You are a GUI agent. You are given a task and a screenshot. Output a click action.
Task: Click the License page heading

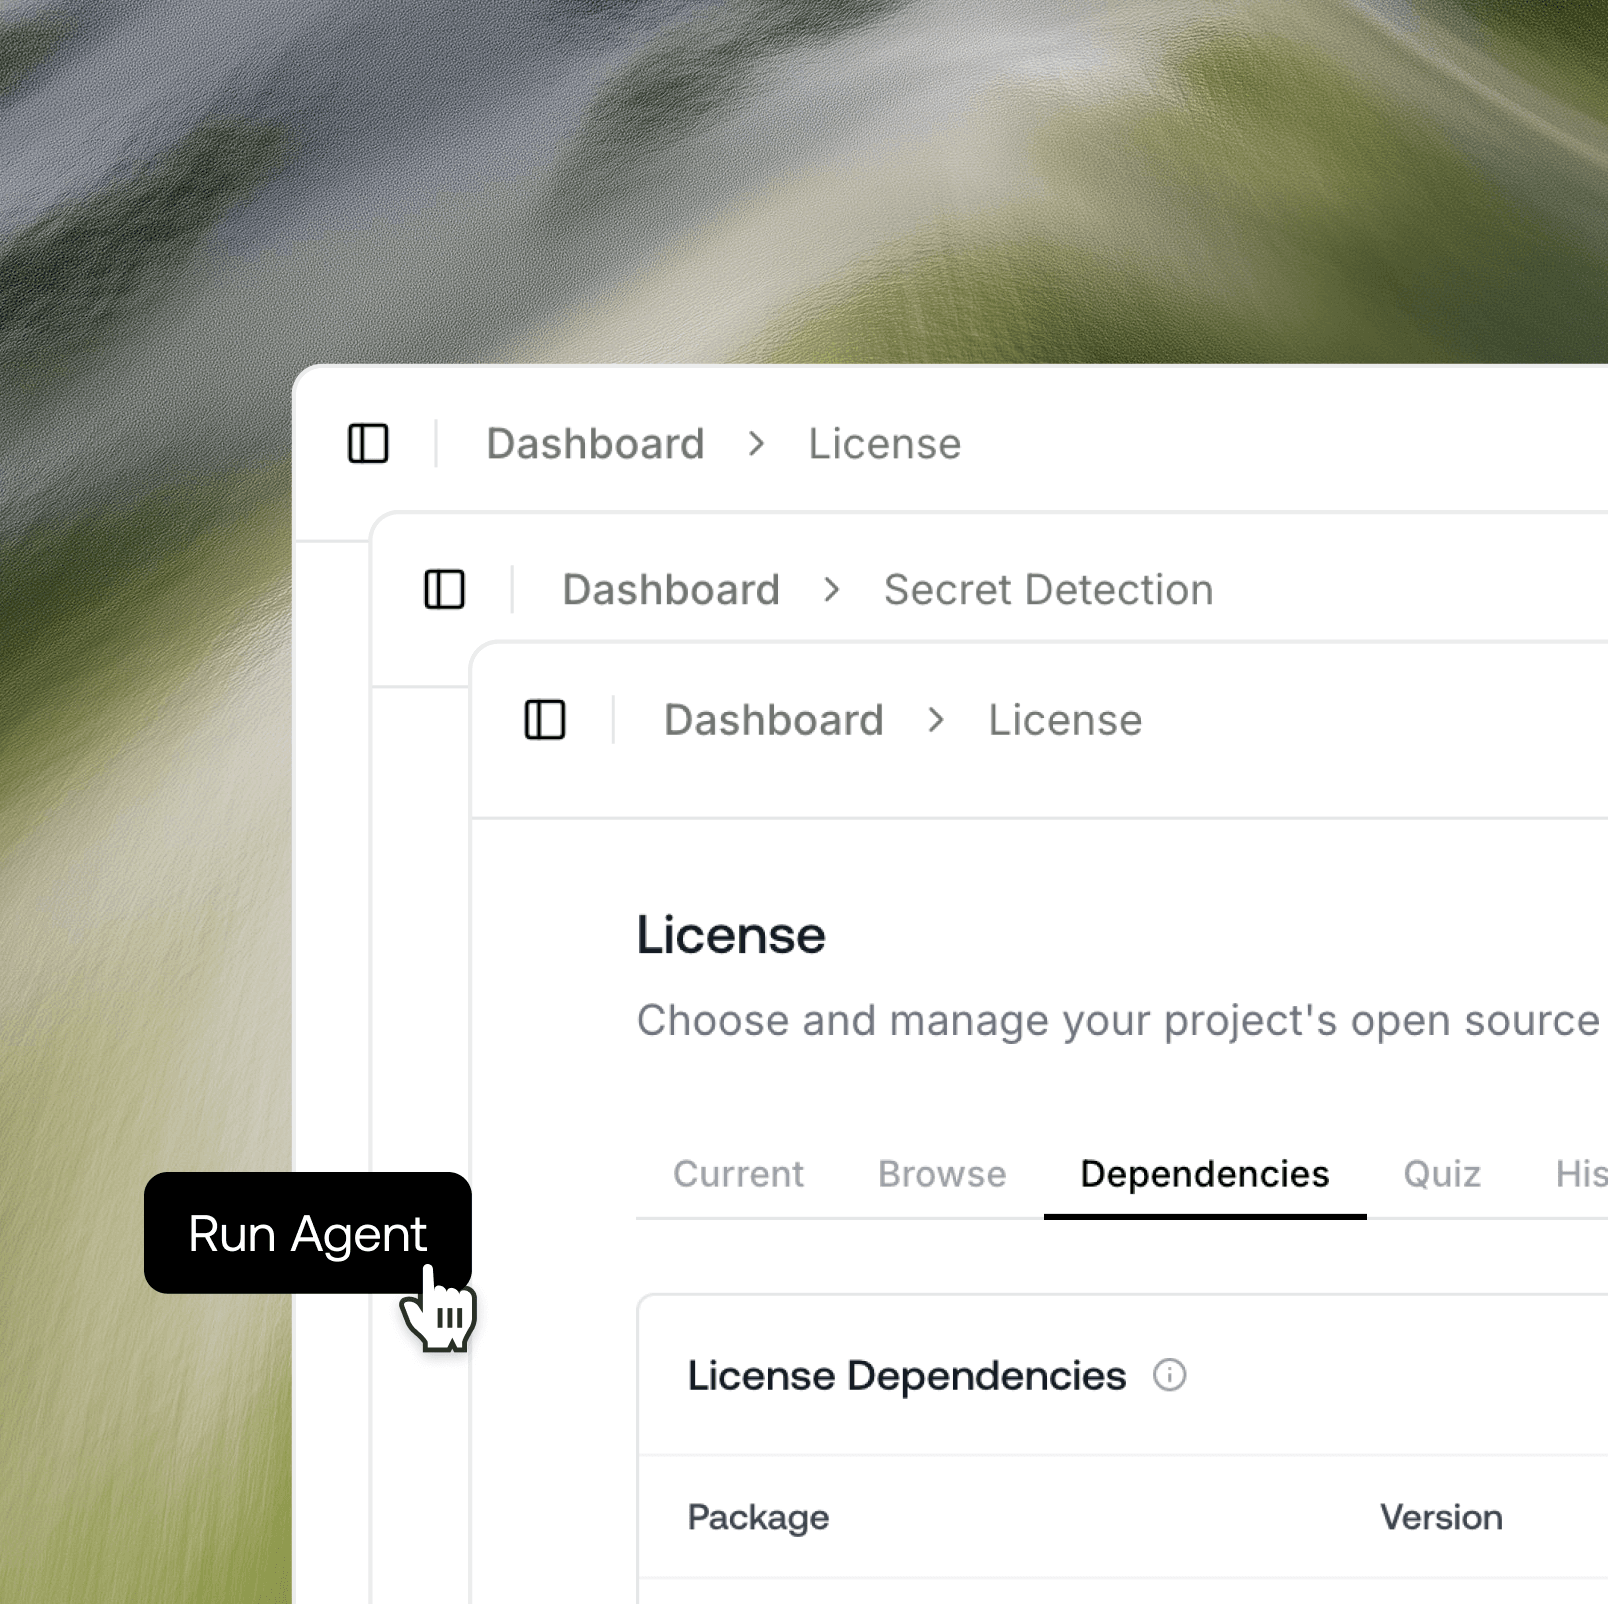pyautogui.click(x=731, y=935)
